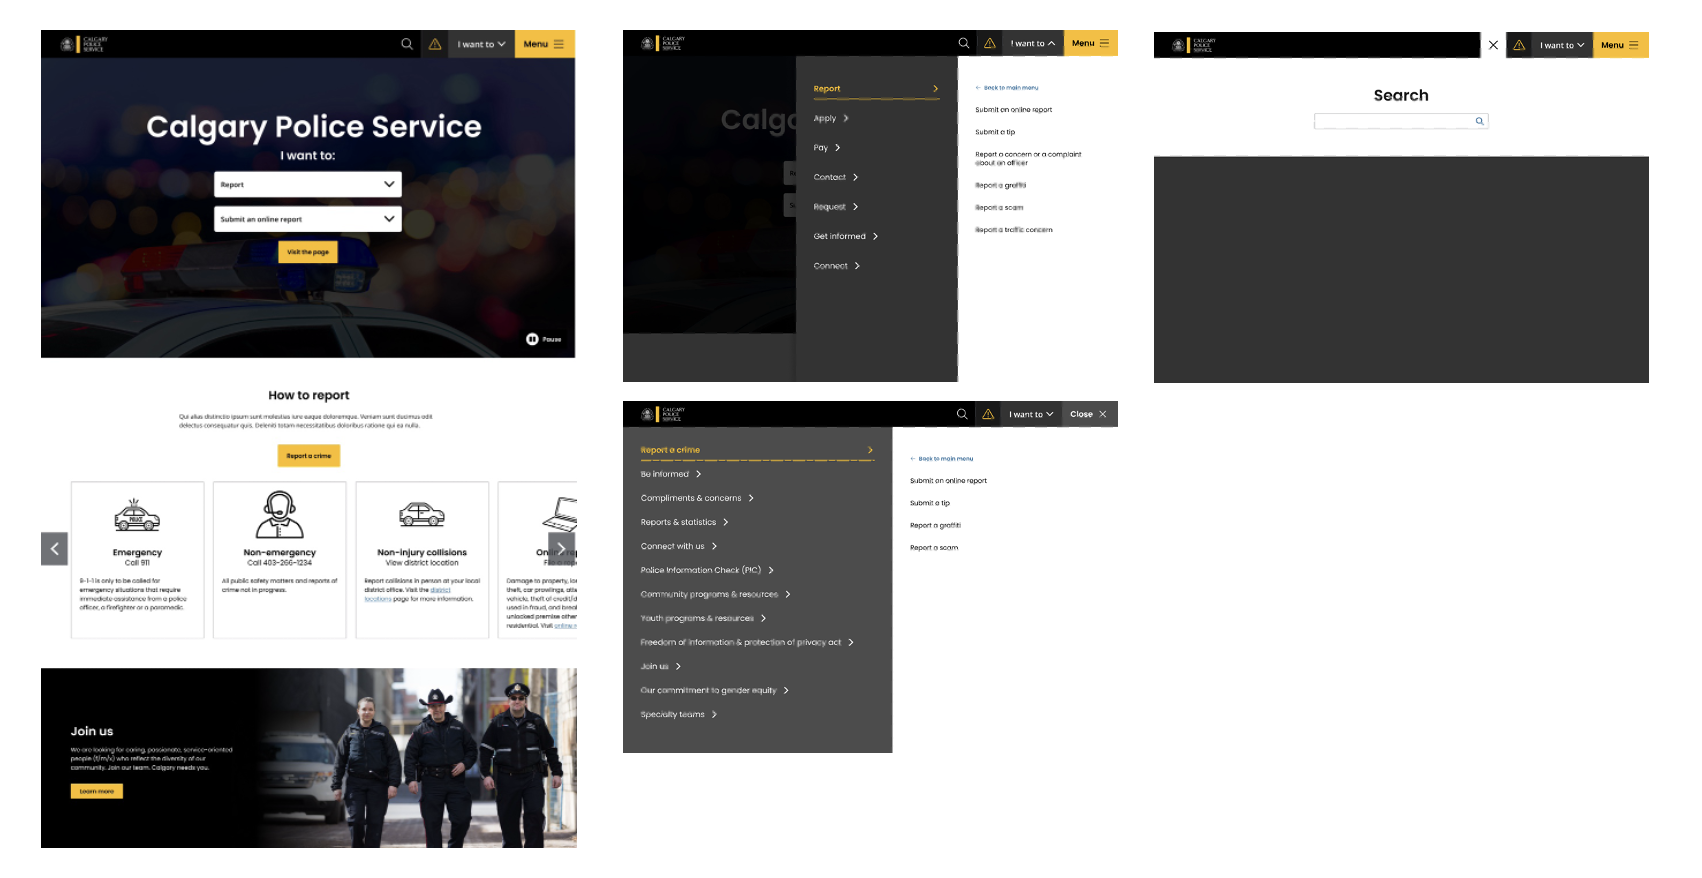
Task: Click alert icon in Report menu mockup header
Action: click(x=989, y=43)
